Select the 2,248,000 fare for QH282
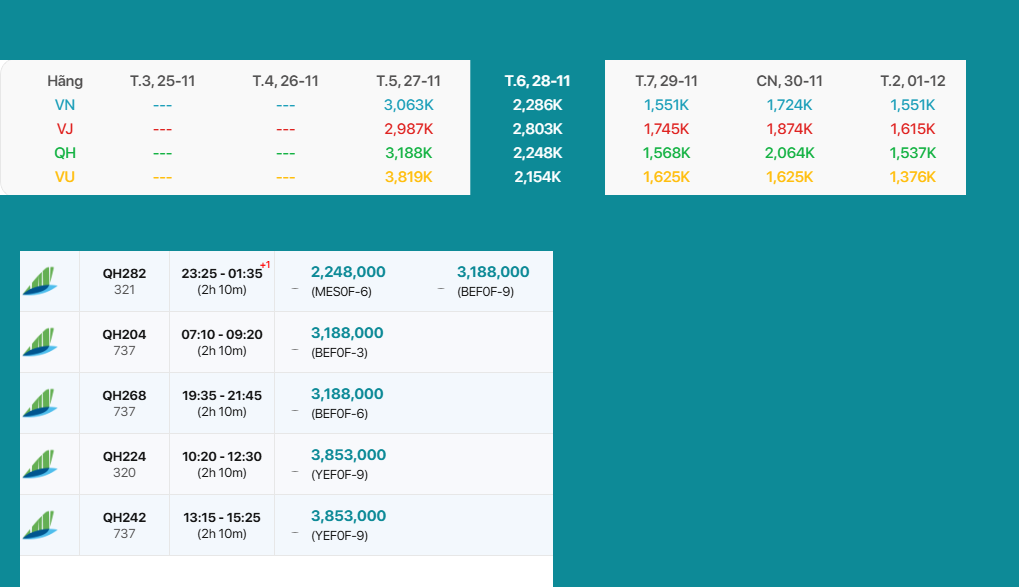 point(348,272)
